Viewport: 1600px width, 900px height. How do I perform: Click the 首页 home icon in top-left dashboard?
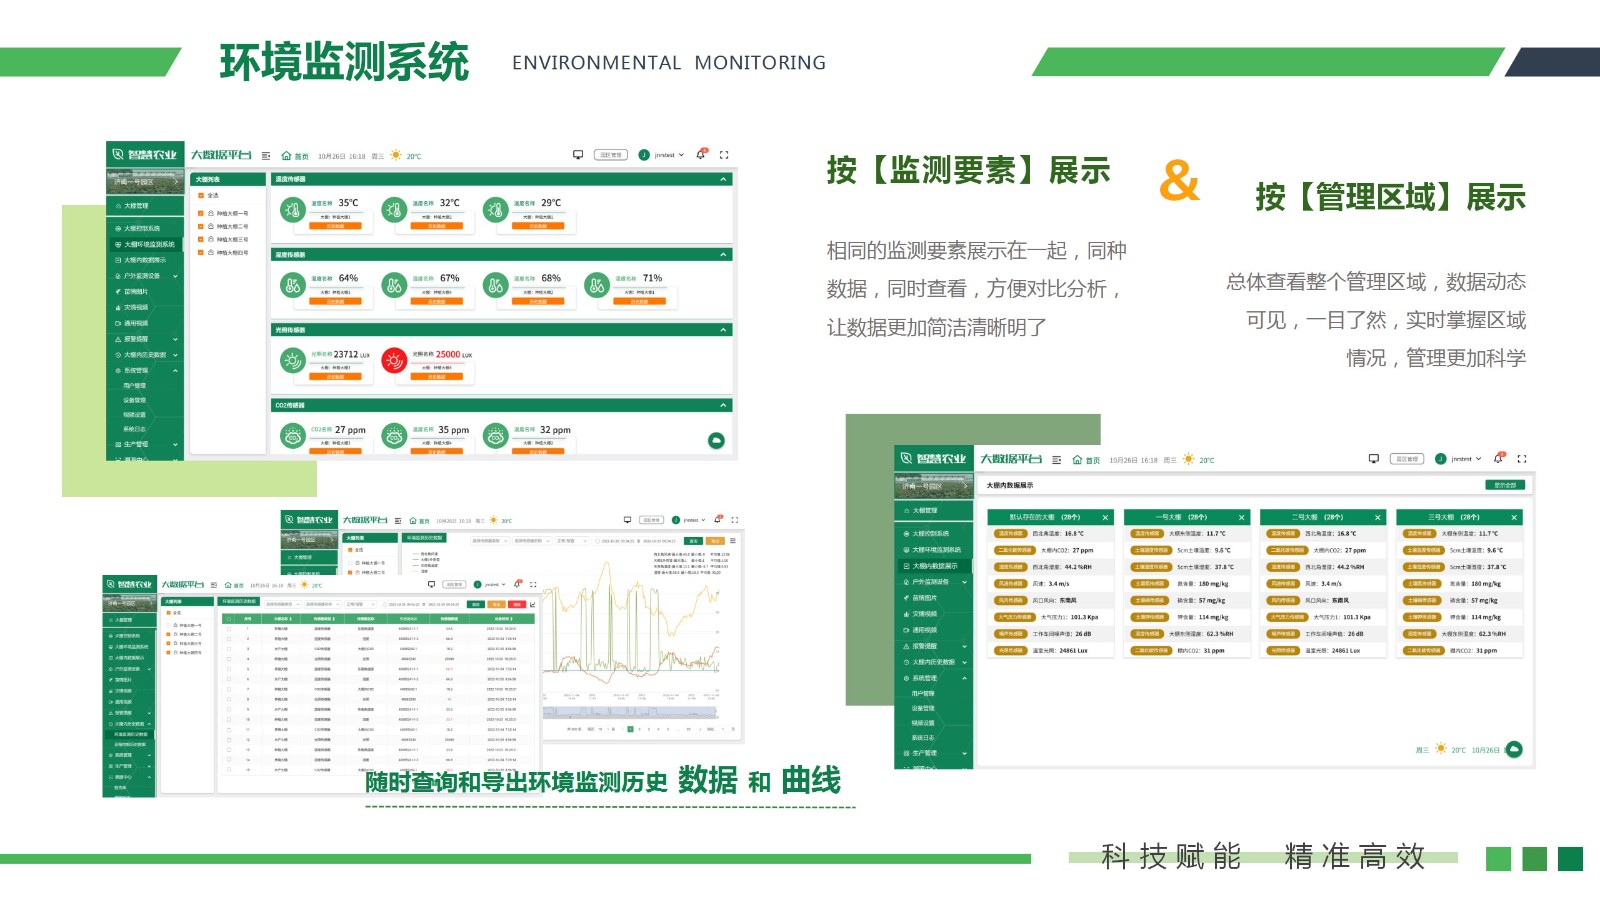[287, 156]
